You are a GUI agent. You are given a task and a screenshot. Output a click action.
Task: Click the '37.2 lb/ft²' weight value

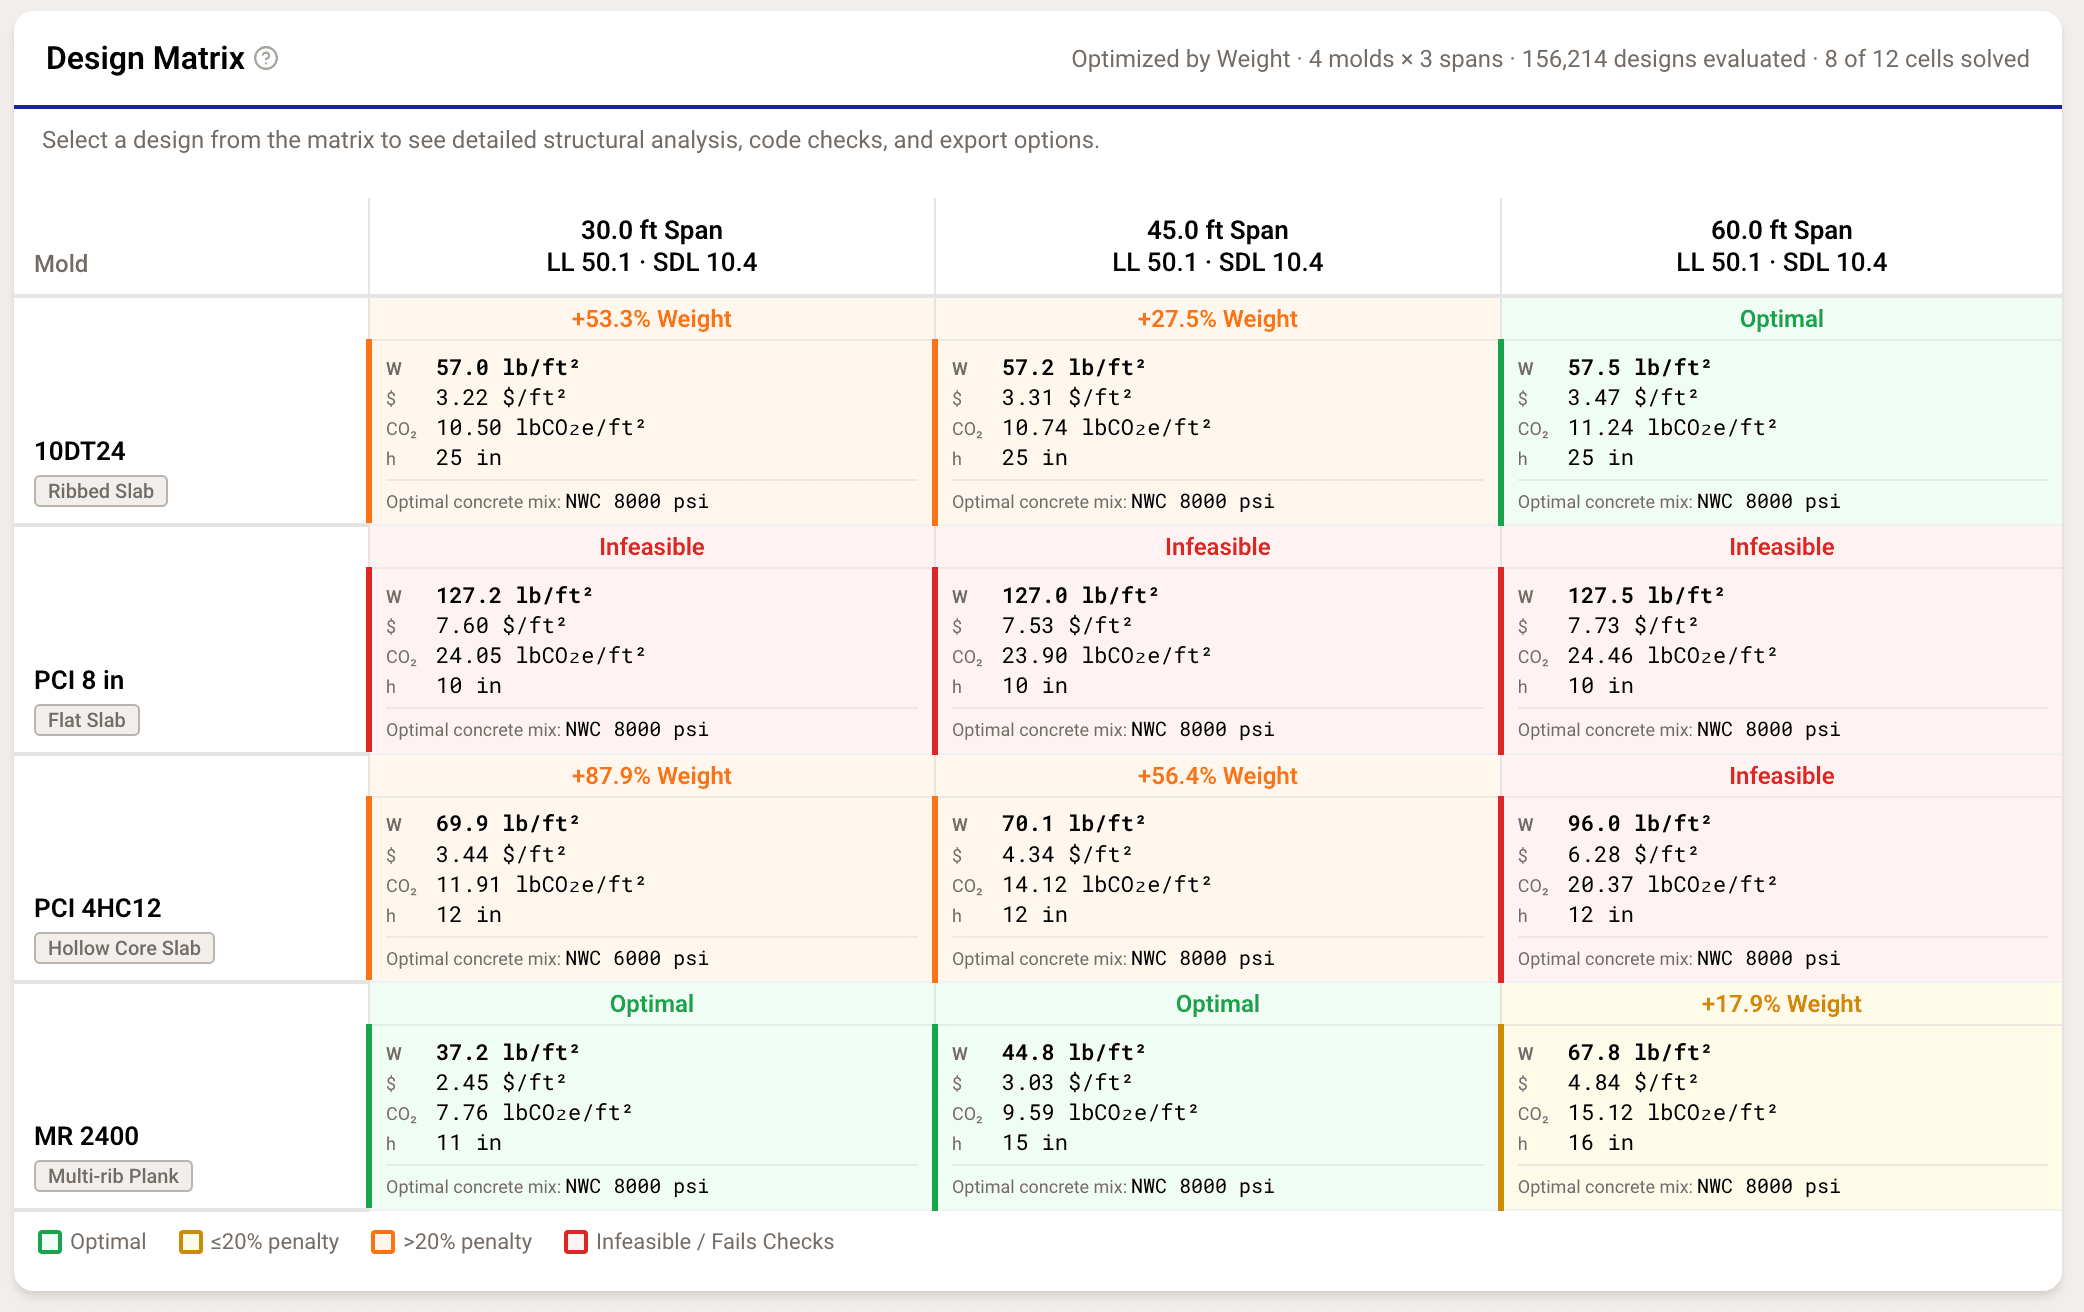(x=508, y=1052)
